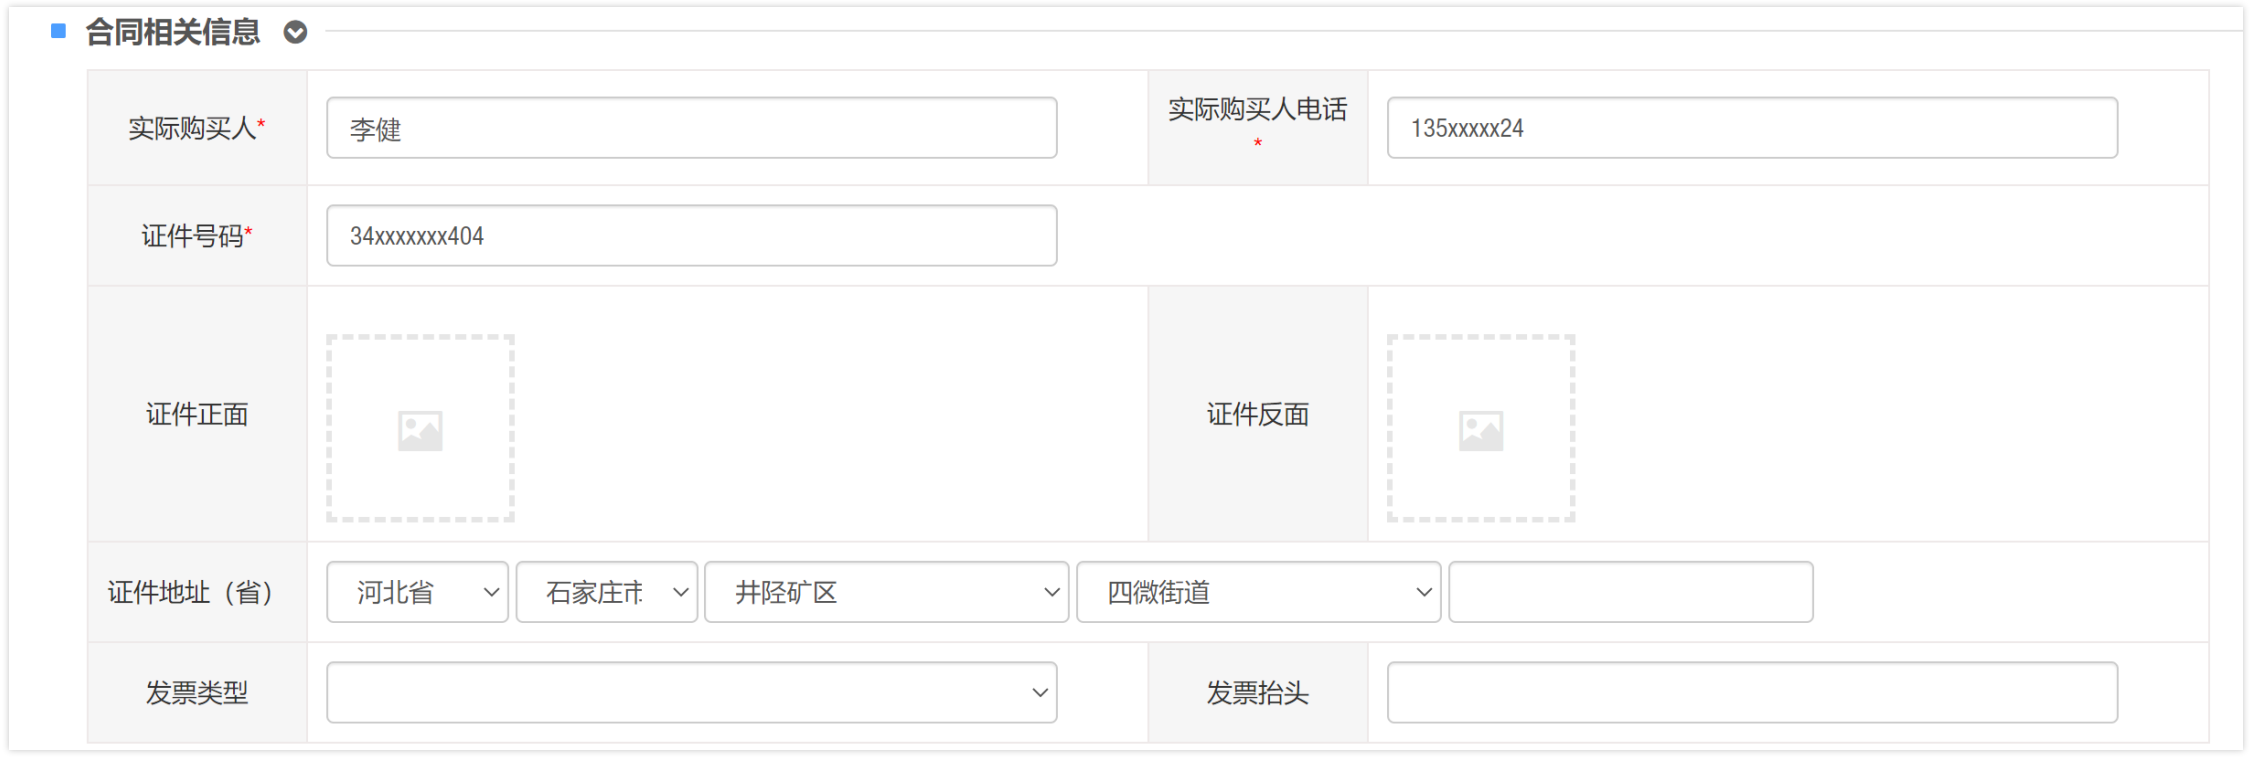Select the 证件号码 input field
The width and height of the screenshot is (2252, 760).
coord(691,236)
